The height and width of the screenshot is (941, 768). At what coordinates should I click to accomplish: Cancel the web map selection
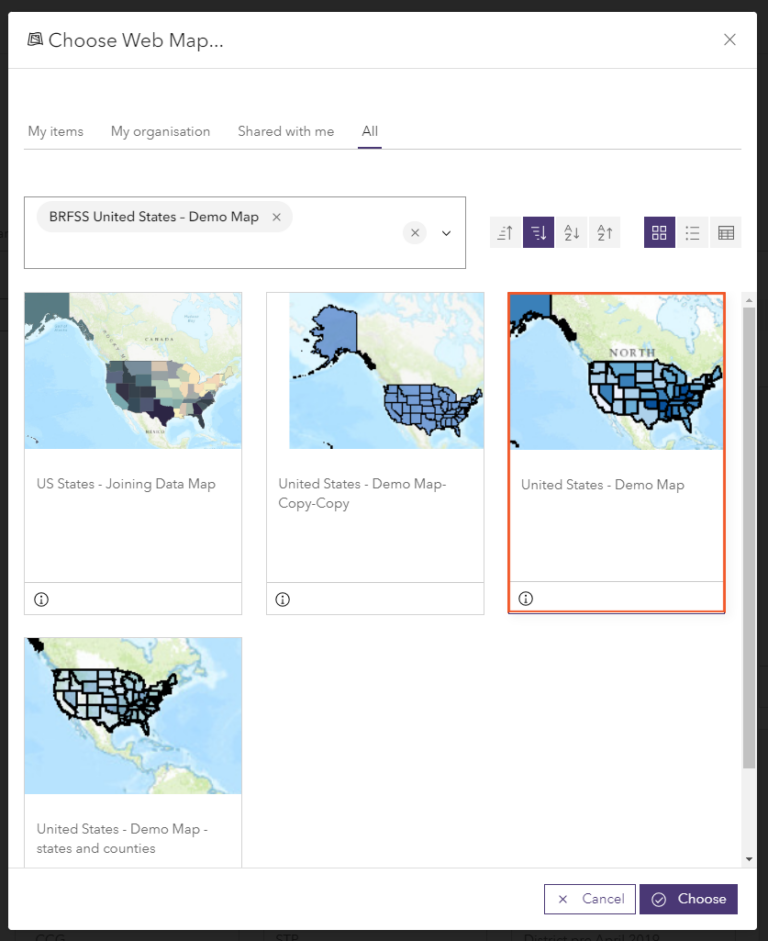pyautogui.click(x=590, y=899)
